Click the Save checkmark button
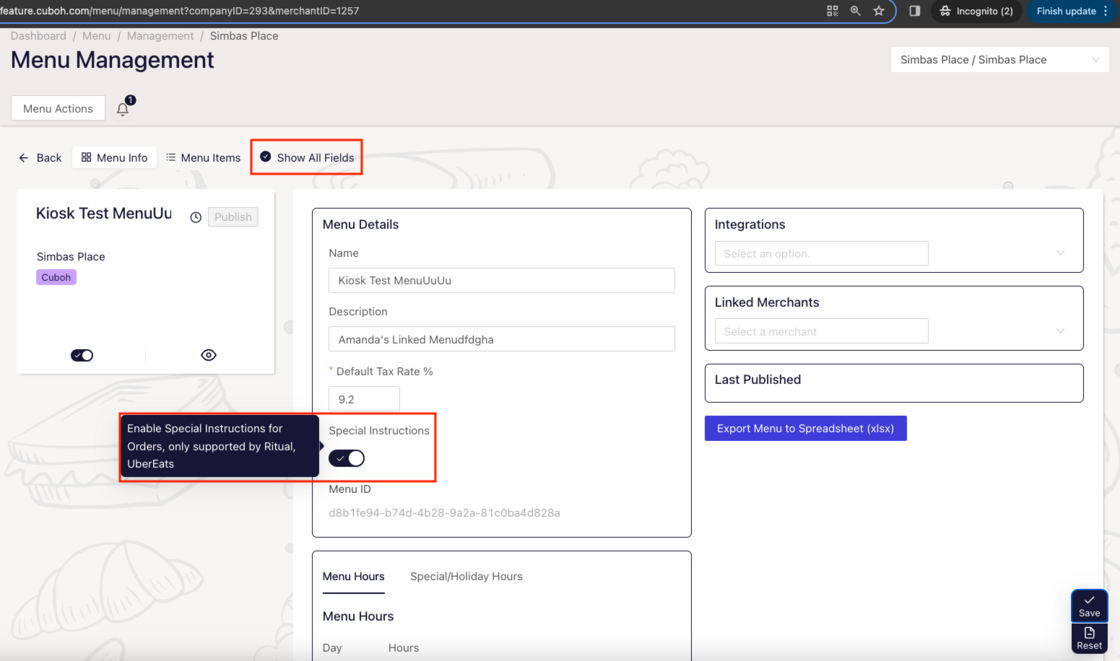This screenshot has width=1120, height=661. (x=1089, y=606)
